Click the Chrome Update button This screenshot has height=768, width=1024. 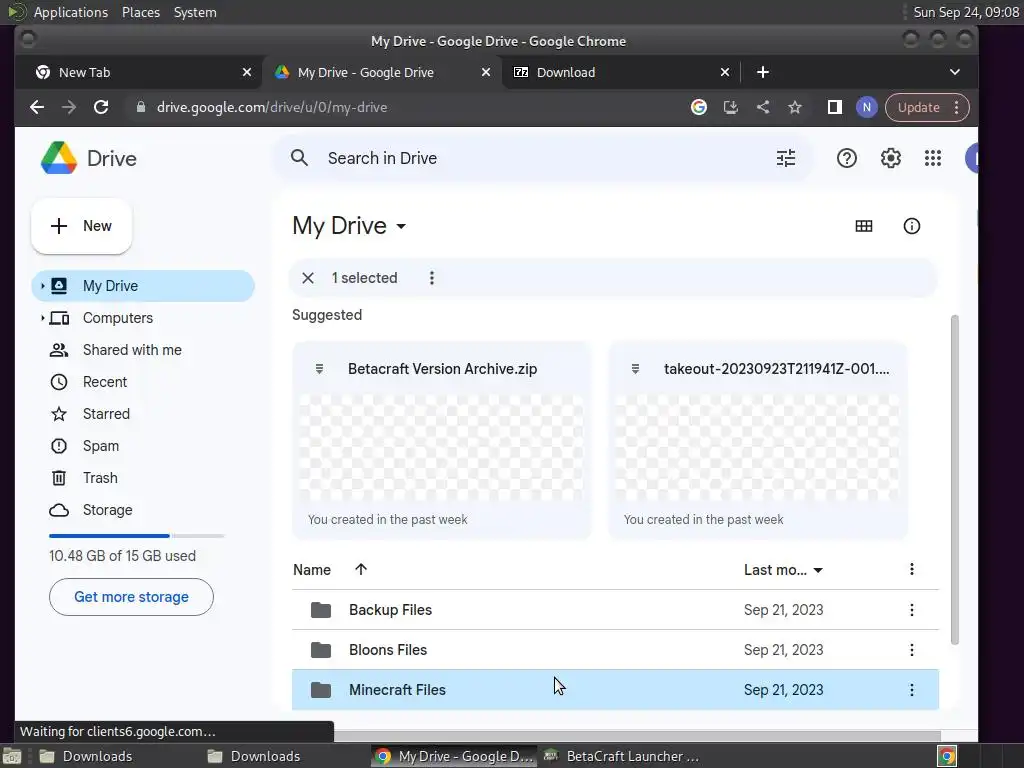(918, 107)
